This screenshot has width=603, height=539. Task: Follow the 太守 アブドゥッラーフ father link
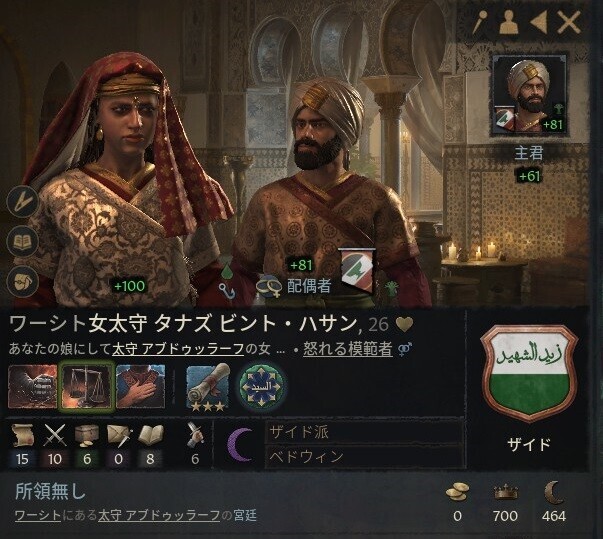point(178,349)
